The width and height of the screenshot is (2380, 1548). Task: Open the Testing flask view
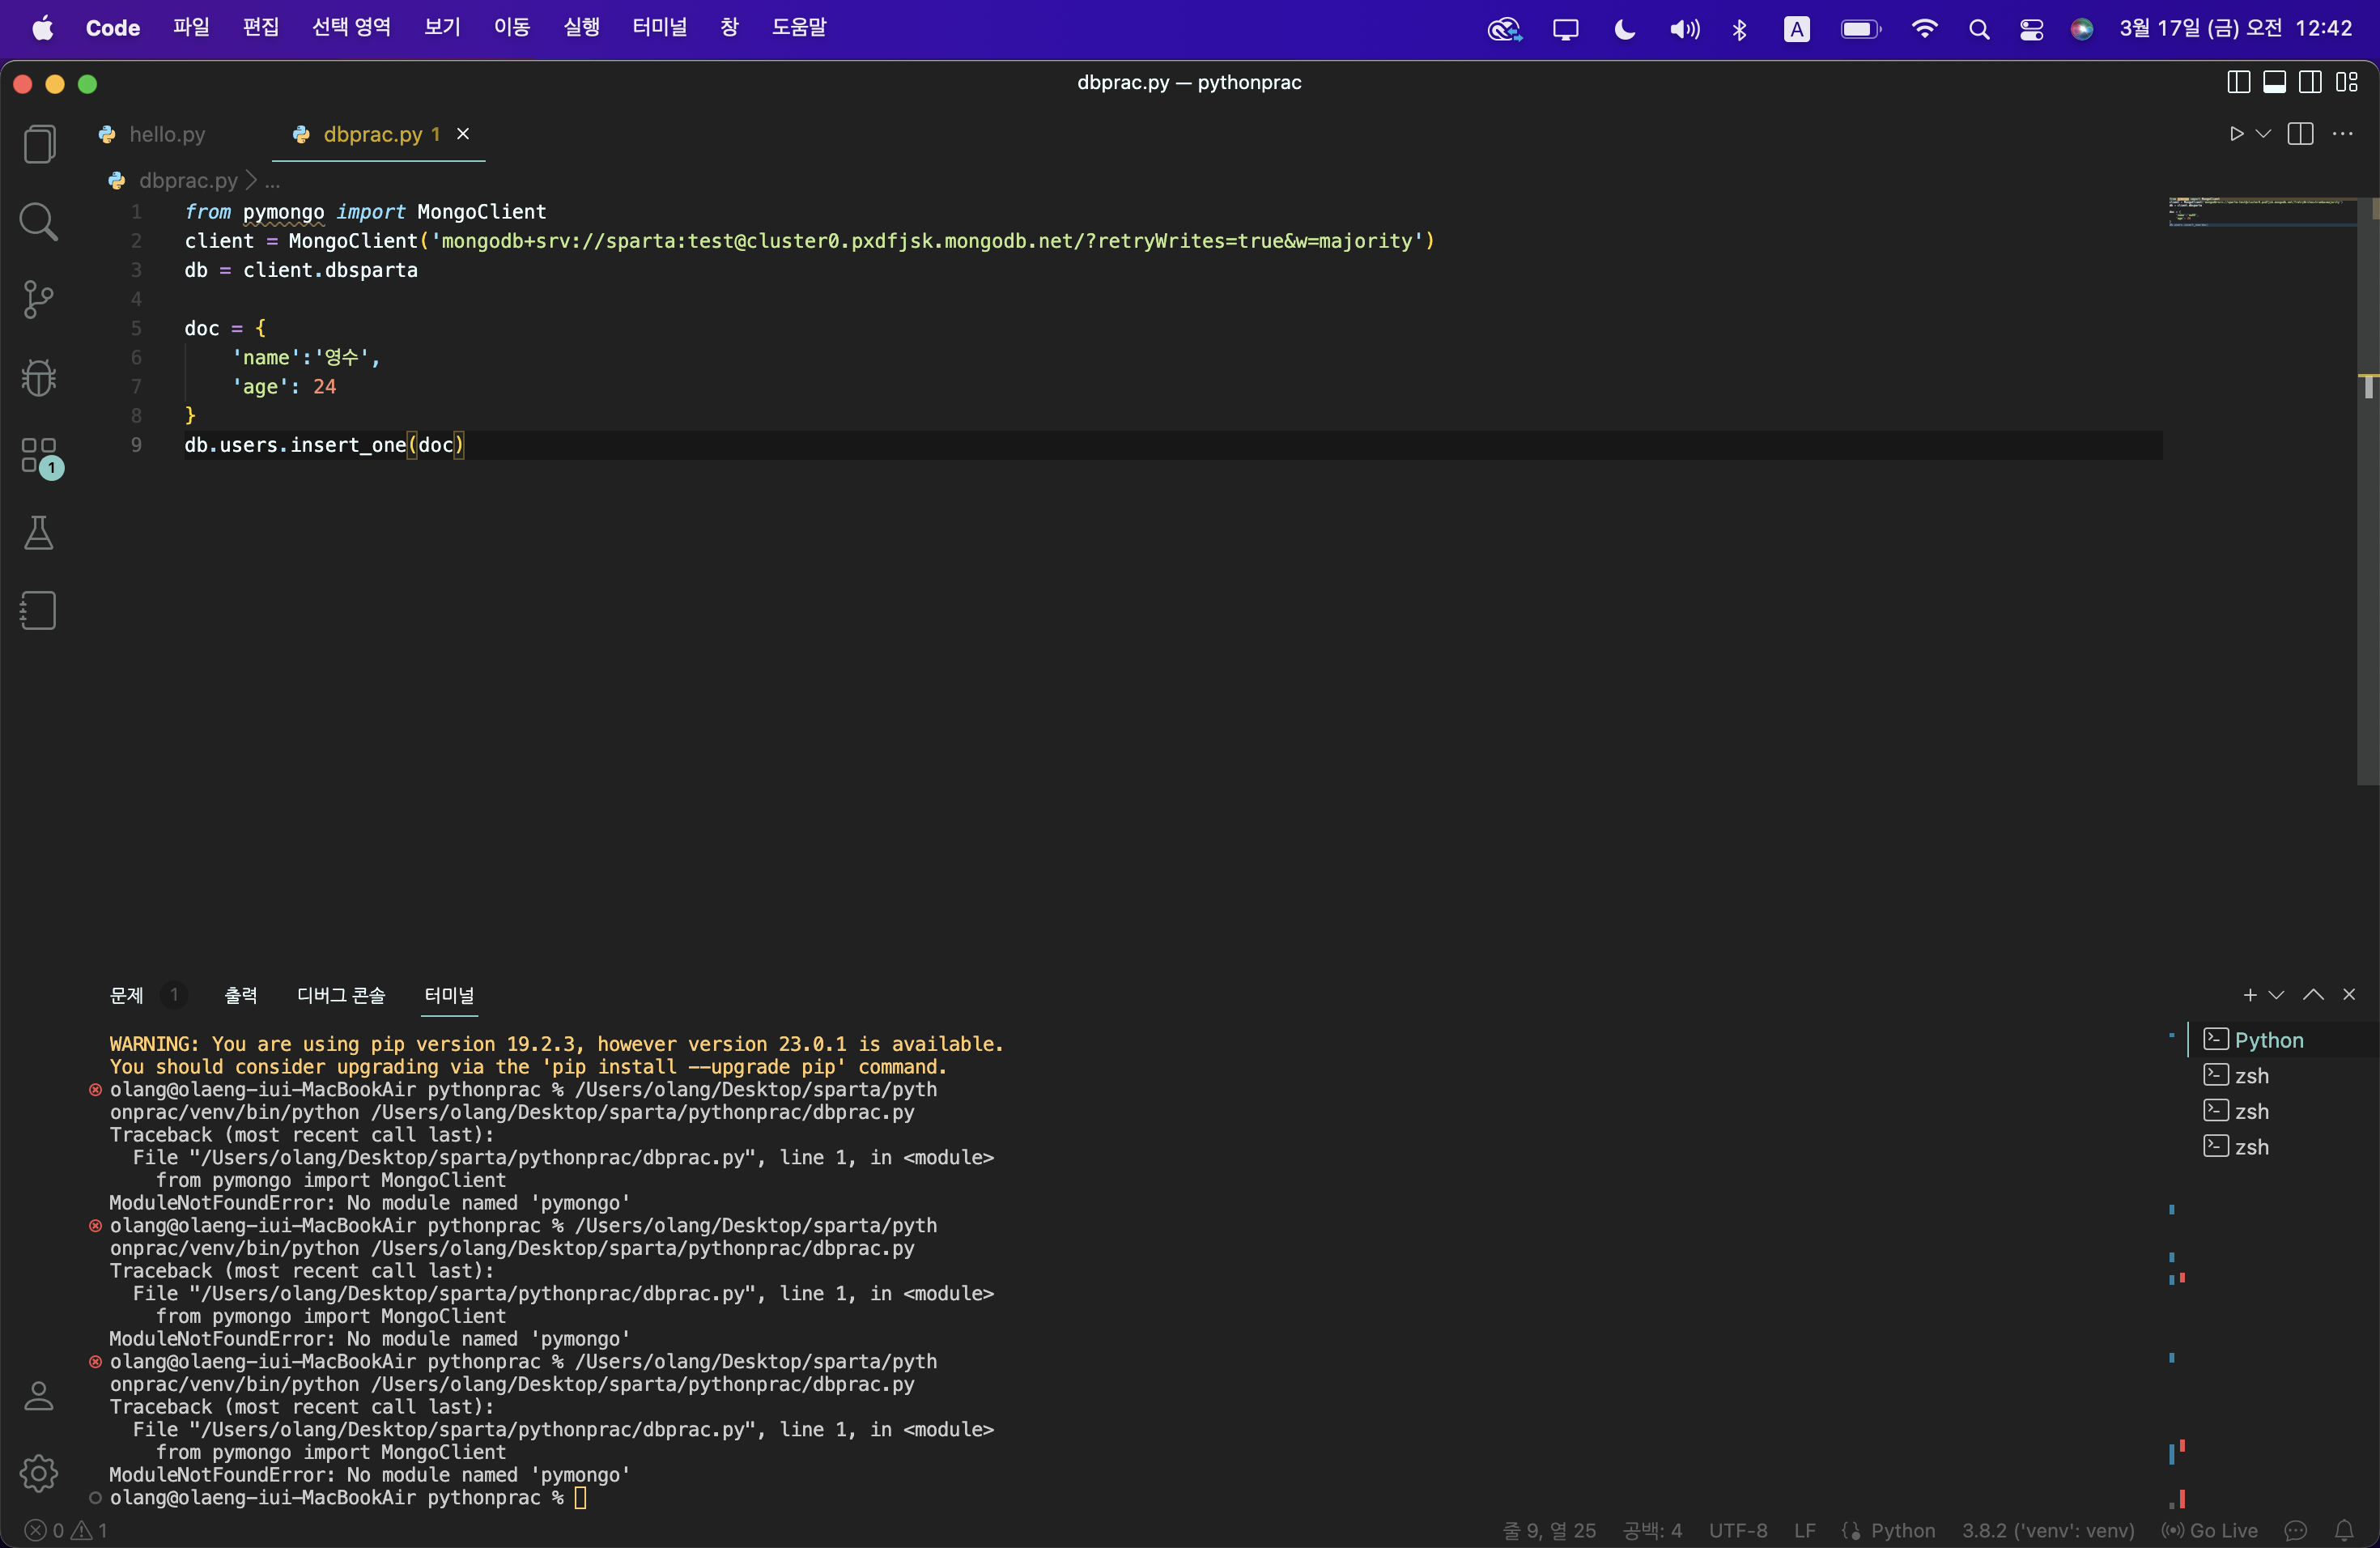tap(39, 533)
